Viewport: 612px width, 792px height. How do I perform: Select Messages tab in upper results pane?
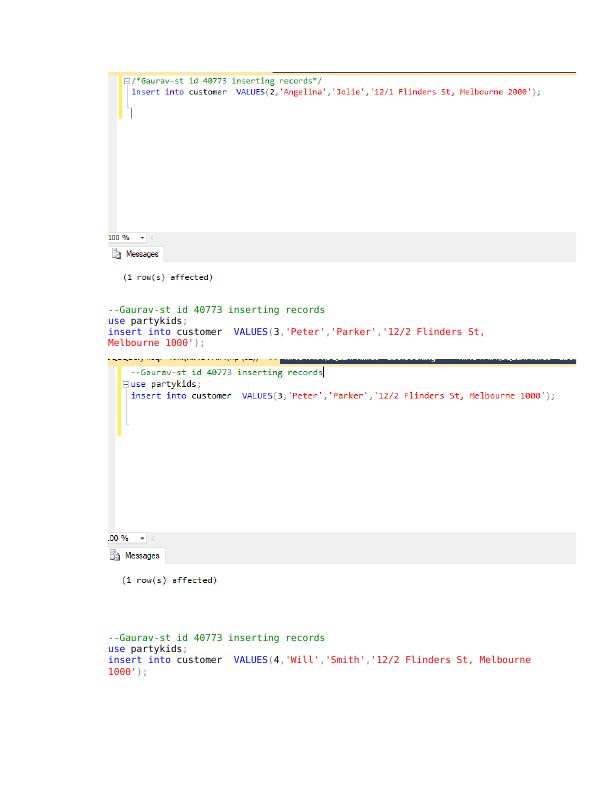(135, 254)
